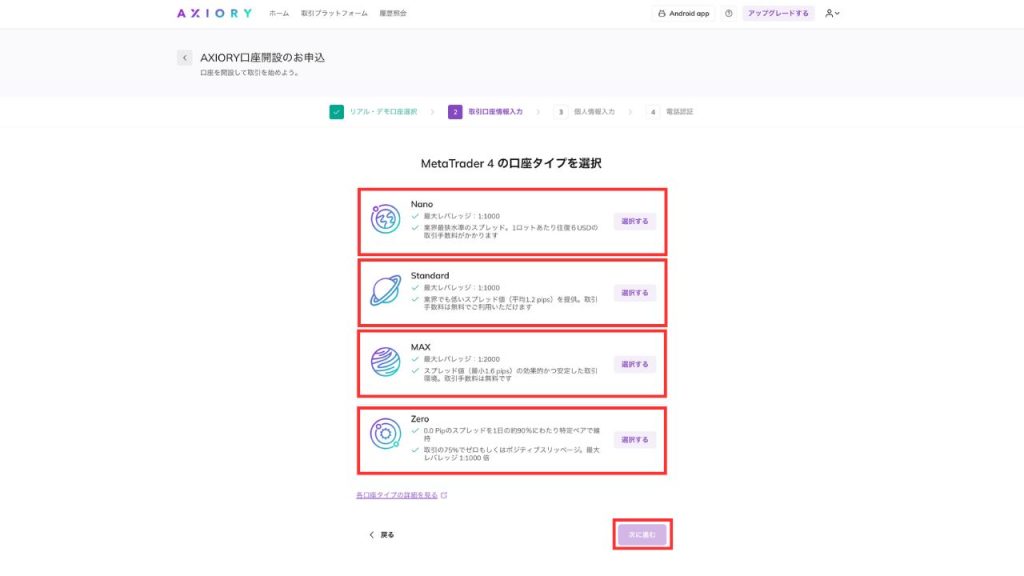This screenshot has height=576, width=1024.
Task: Click the Nano account planet icon
Action: [385, 219]
